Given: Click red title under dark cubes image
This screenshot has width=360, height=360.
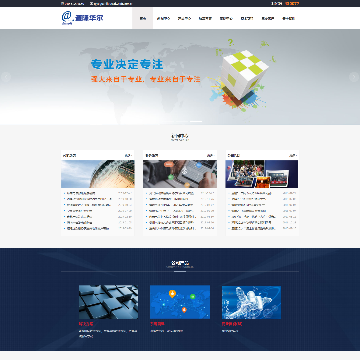Looking at the screenshot, I should click(x=86, y=324).
